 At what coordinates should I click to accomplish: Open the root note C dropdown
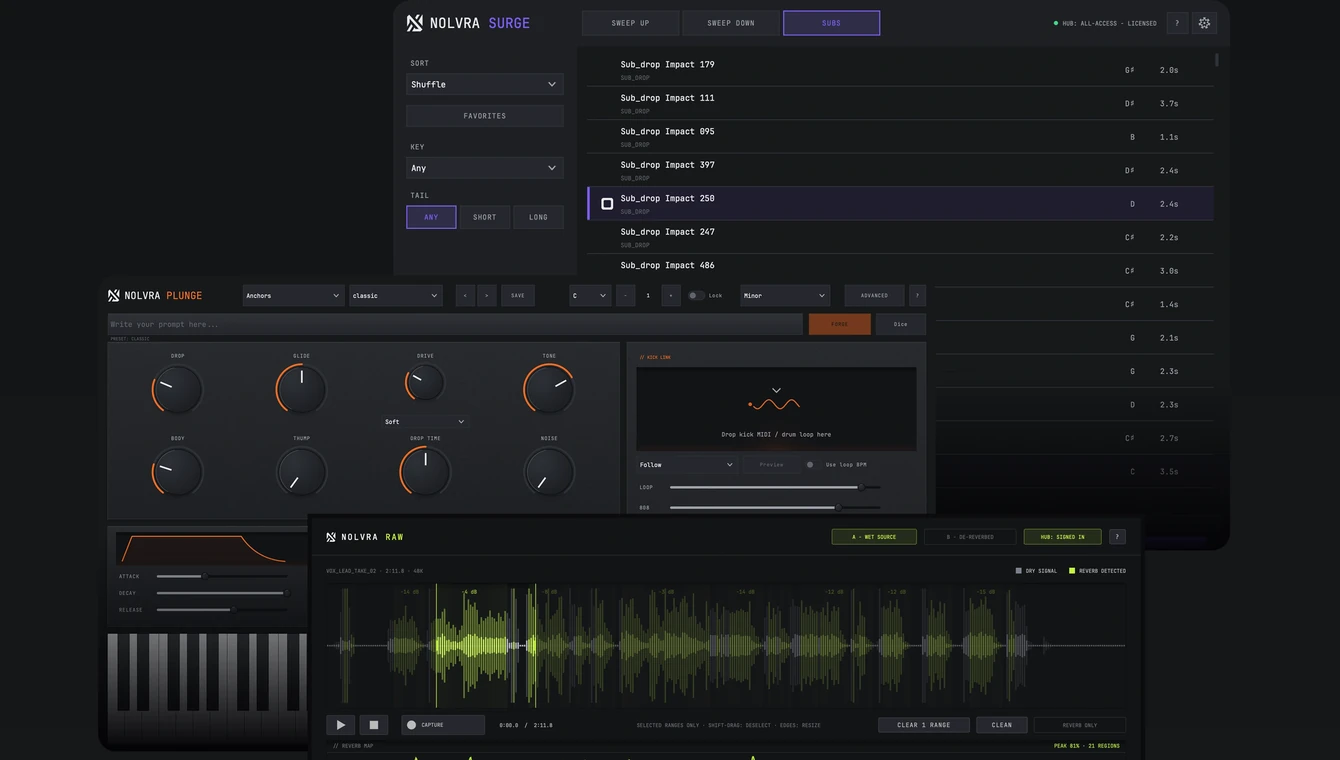(x=590, y=295)
